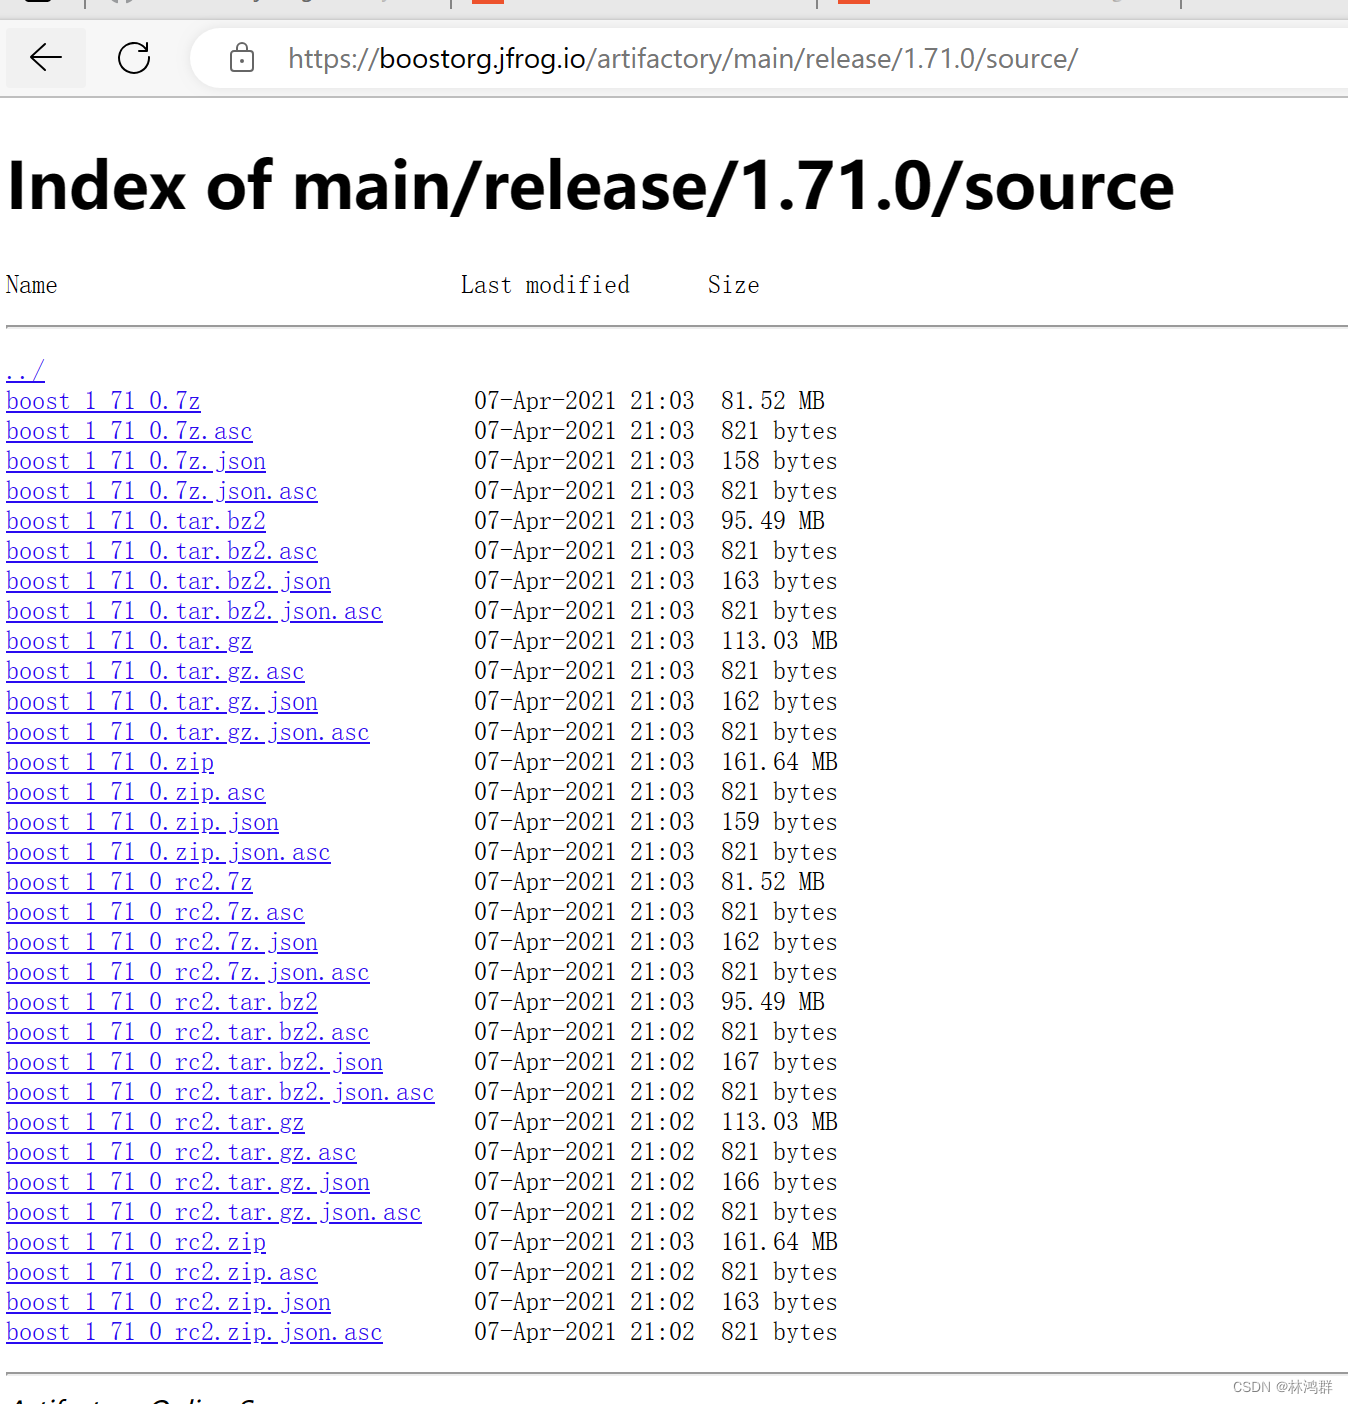This screenshot has width=1348, height=1404.
Task: Open boost_1_71_0_rc2.7z.json
Action: [162, 942]
